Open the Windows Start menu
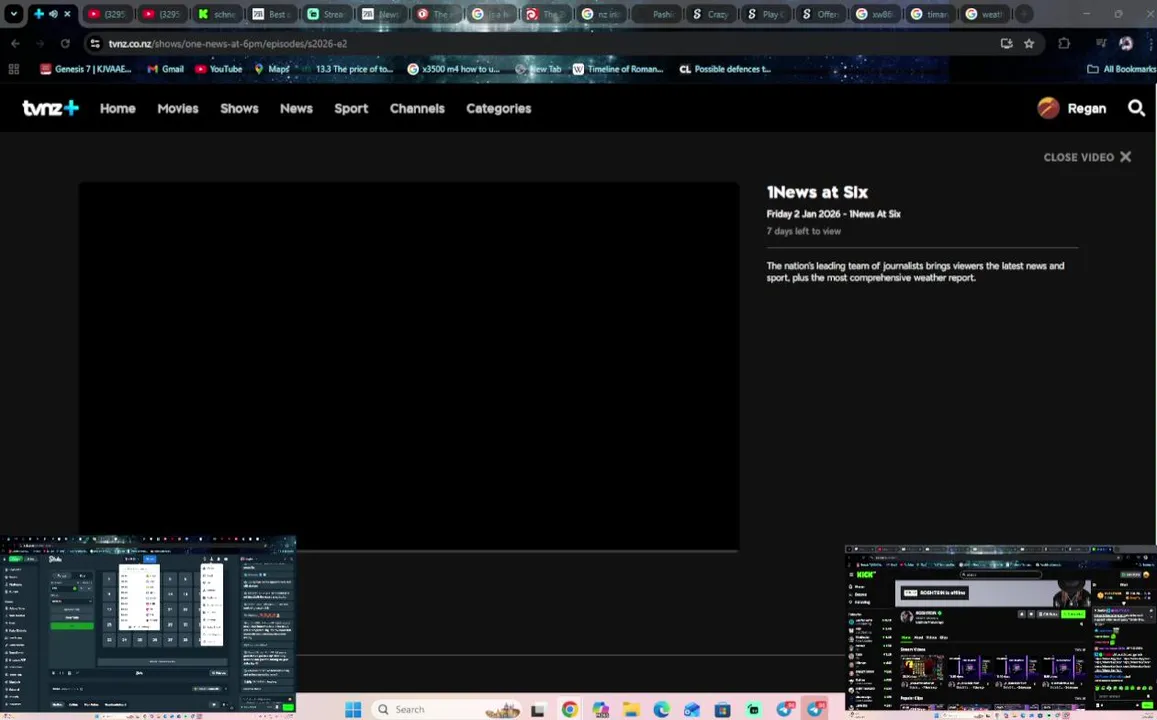 353,709
